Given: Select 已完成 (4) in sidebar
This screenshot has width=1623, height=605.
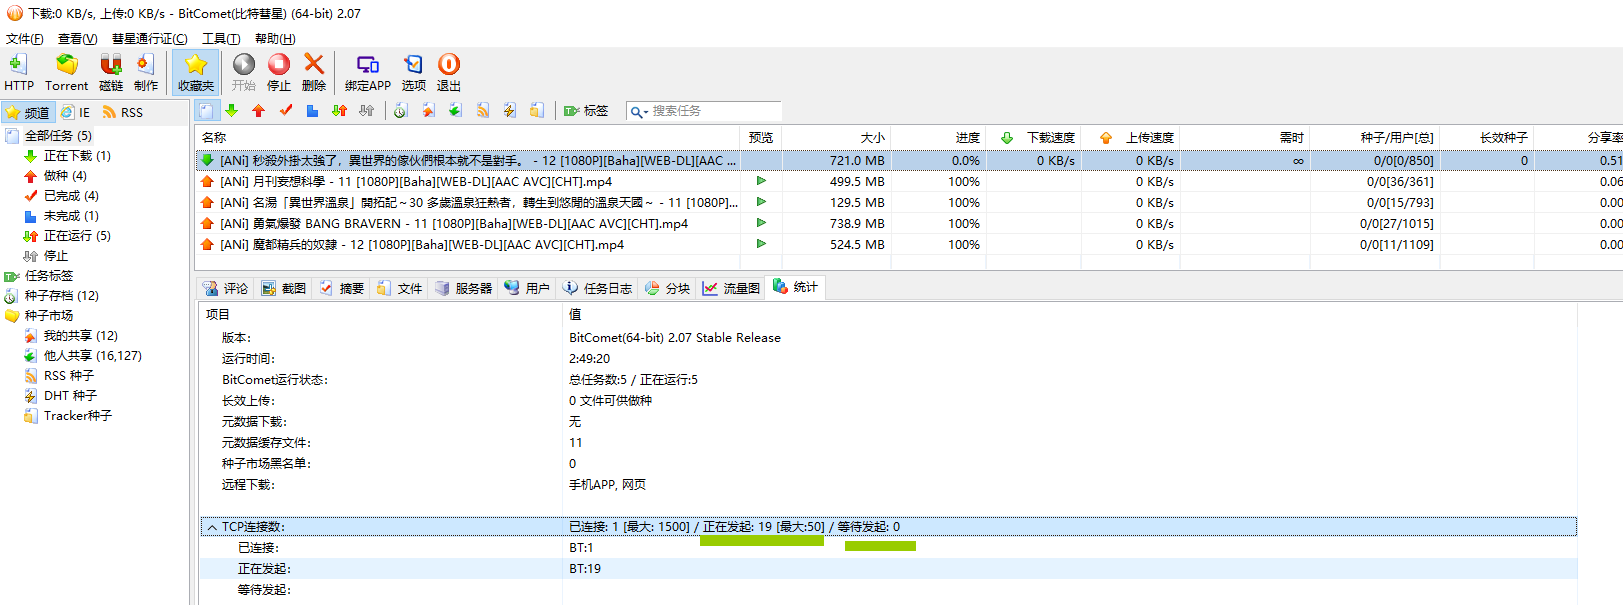Looking at the screenshot, I should click(71, 196).
